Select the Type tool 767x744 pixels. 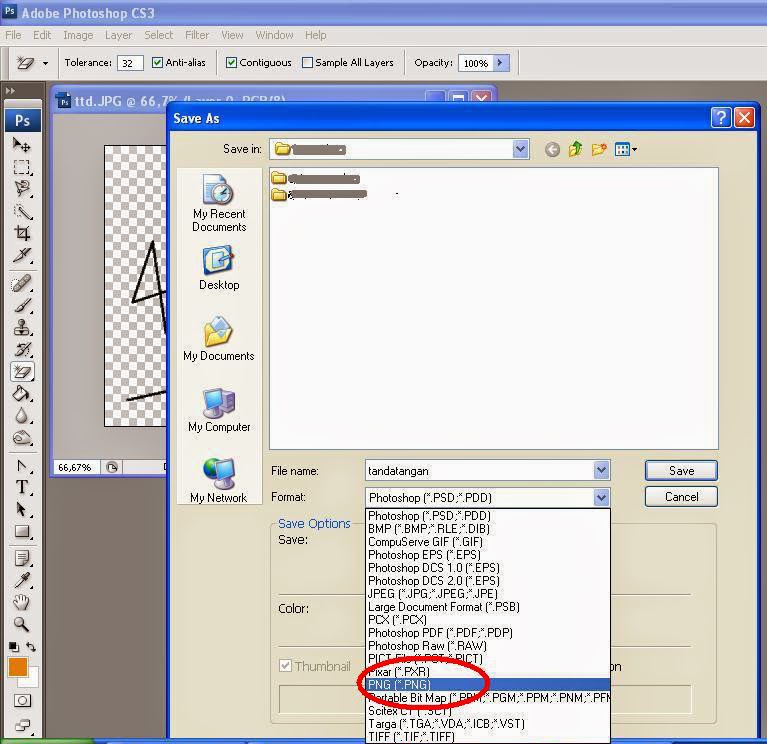click(22, 488)
